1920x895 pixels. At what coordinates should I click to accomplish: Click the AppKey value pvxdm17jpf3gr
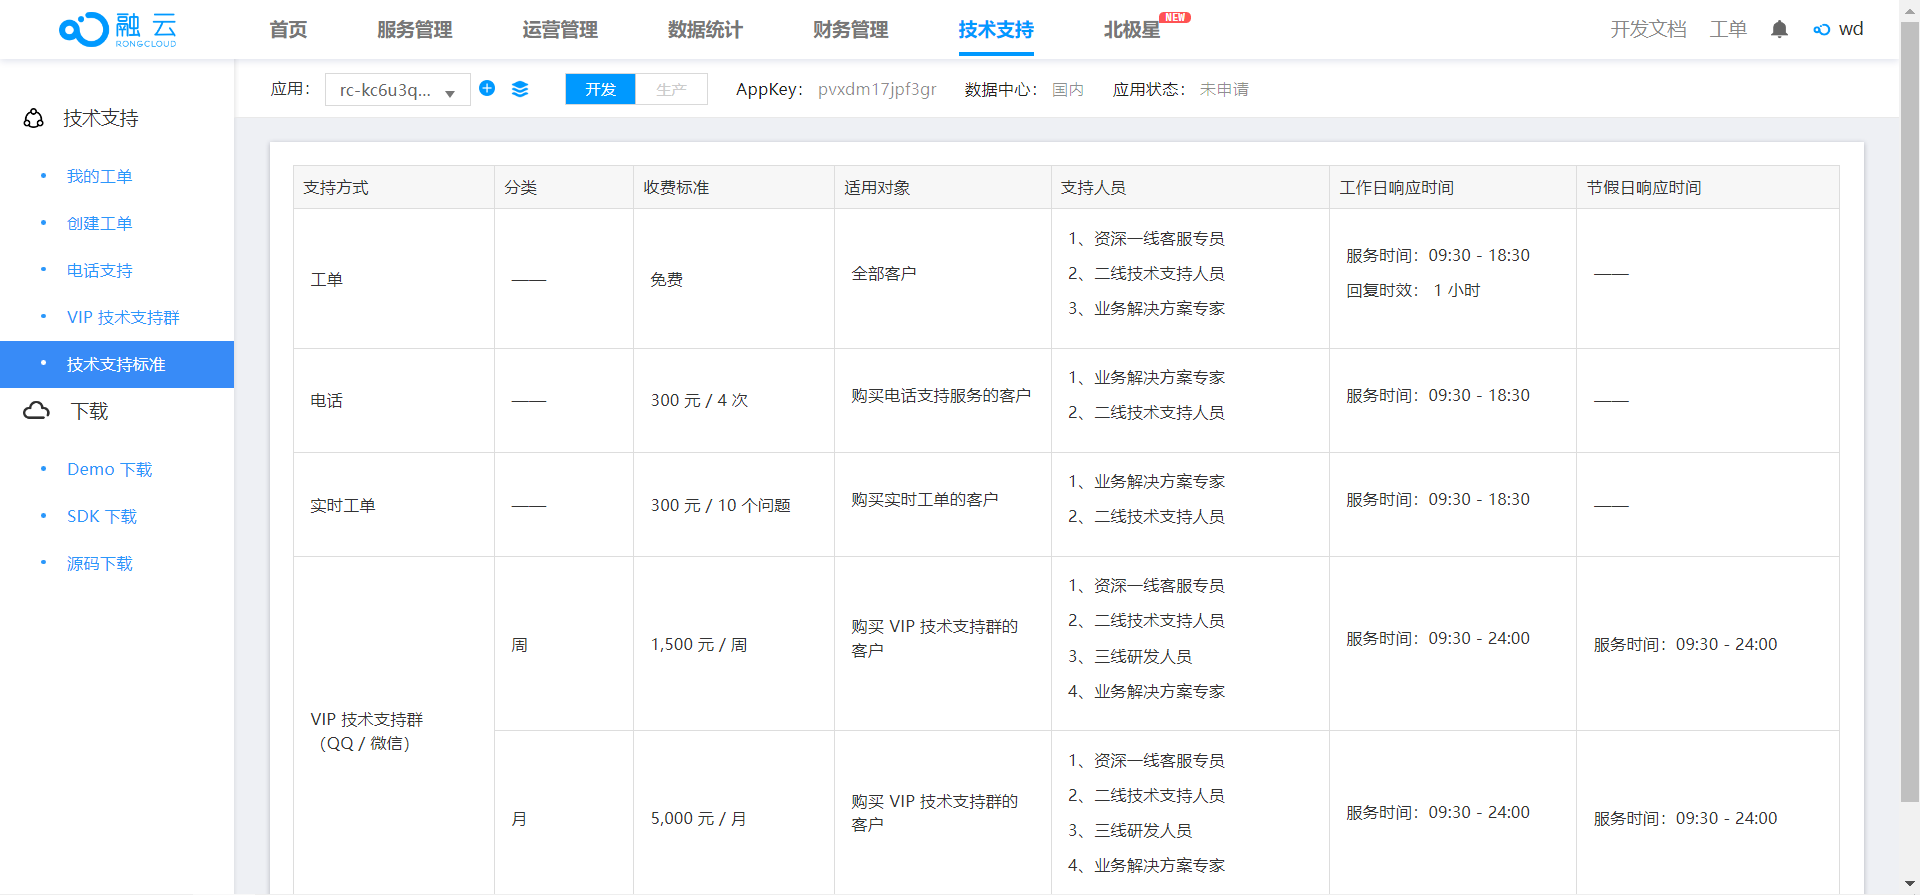coord(877,89)
